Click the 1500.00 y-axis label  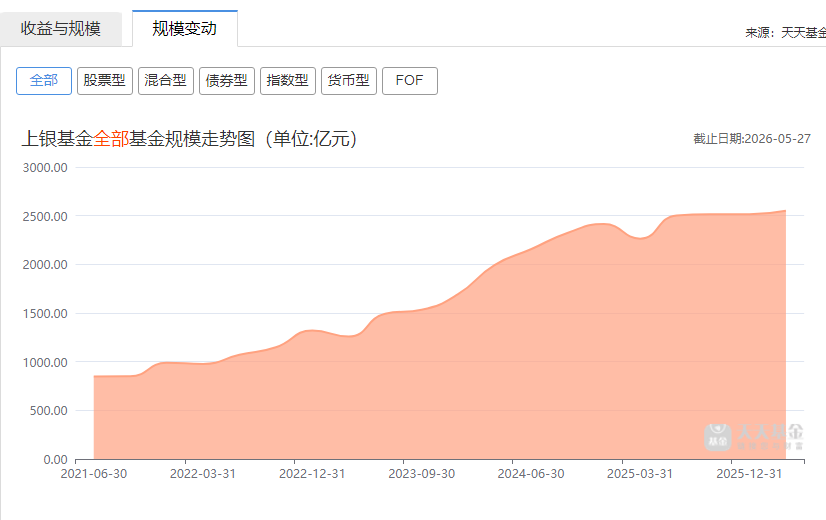[45, 314]
